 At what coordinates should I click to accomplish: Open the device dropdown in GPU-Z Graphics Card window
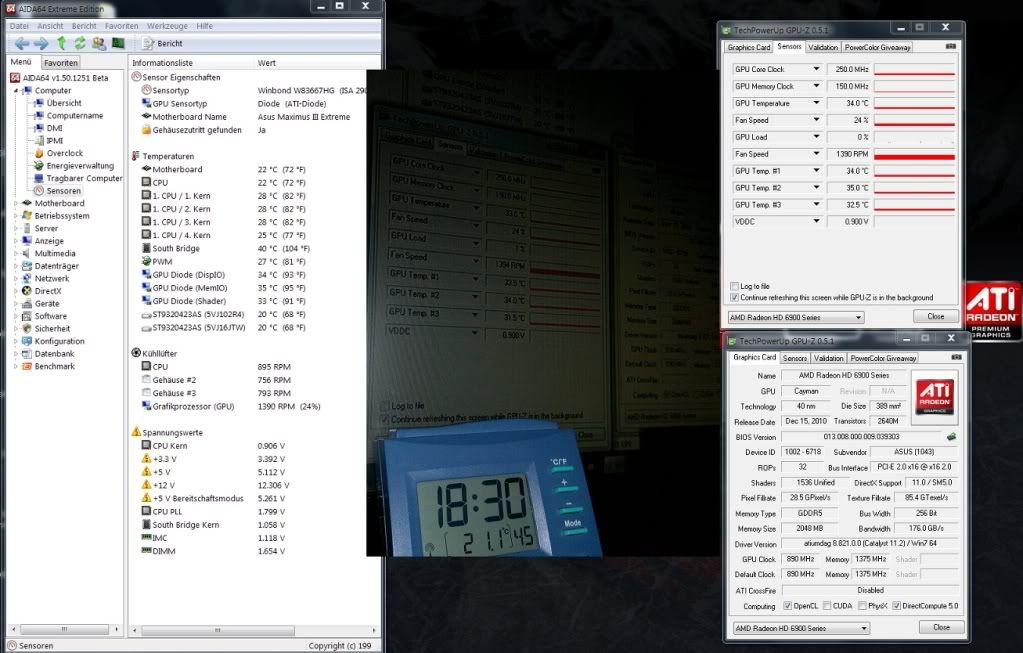coord(801,628)
